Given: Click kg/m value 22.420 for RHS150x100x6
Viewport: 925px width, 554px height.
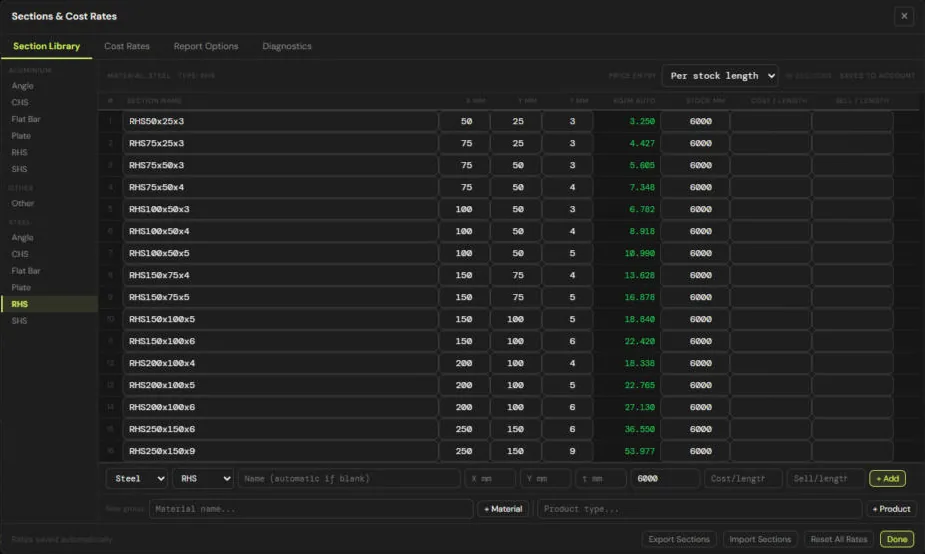Looking at the screenshot, I should coord(639,341).
